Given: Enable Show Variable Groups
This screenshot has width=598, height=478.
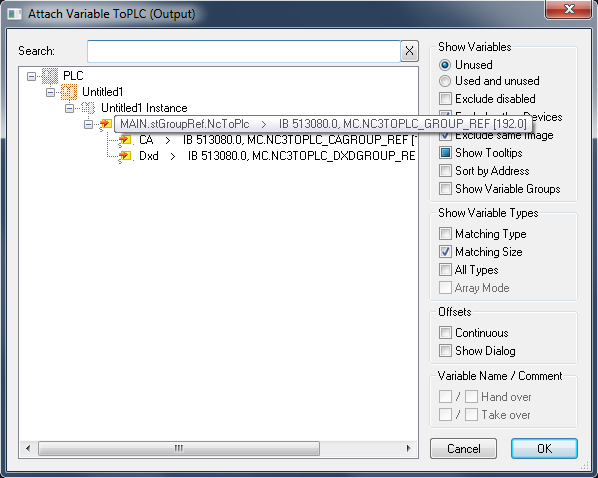Looking at the screenshot, I should (x=445, y=188).
